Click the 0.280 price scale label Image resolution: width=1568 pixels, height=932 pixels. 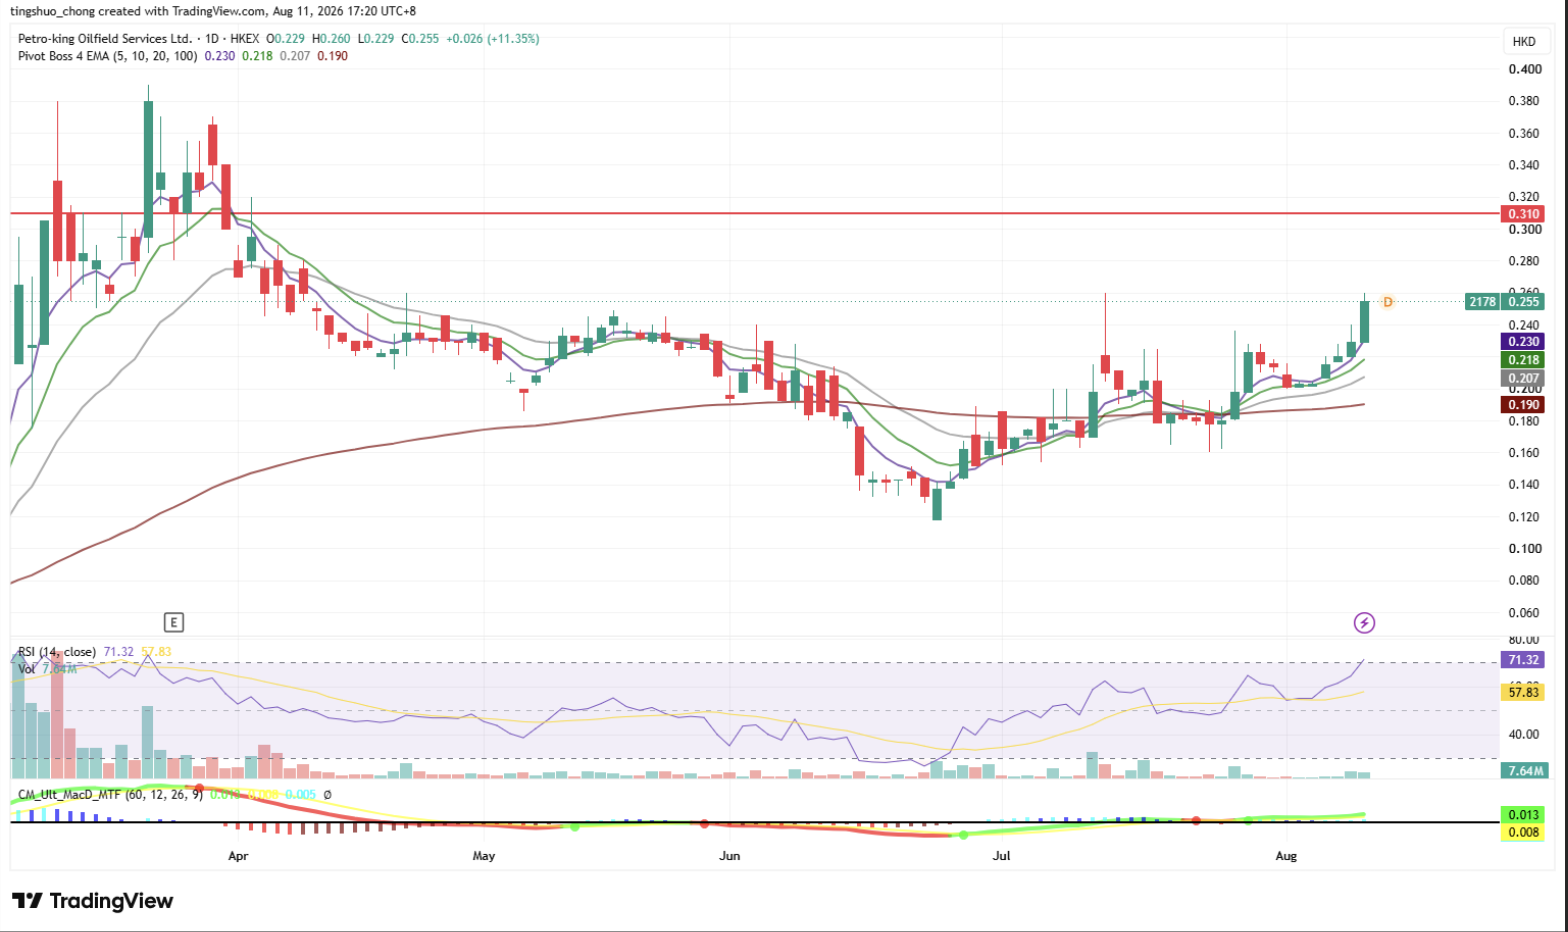coord(1525,261)
